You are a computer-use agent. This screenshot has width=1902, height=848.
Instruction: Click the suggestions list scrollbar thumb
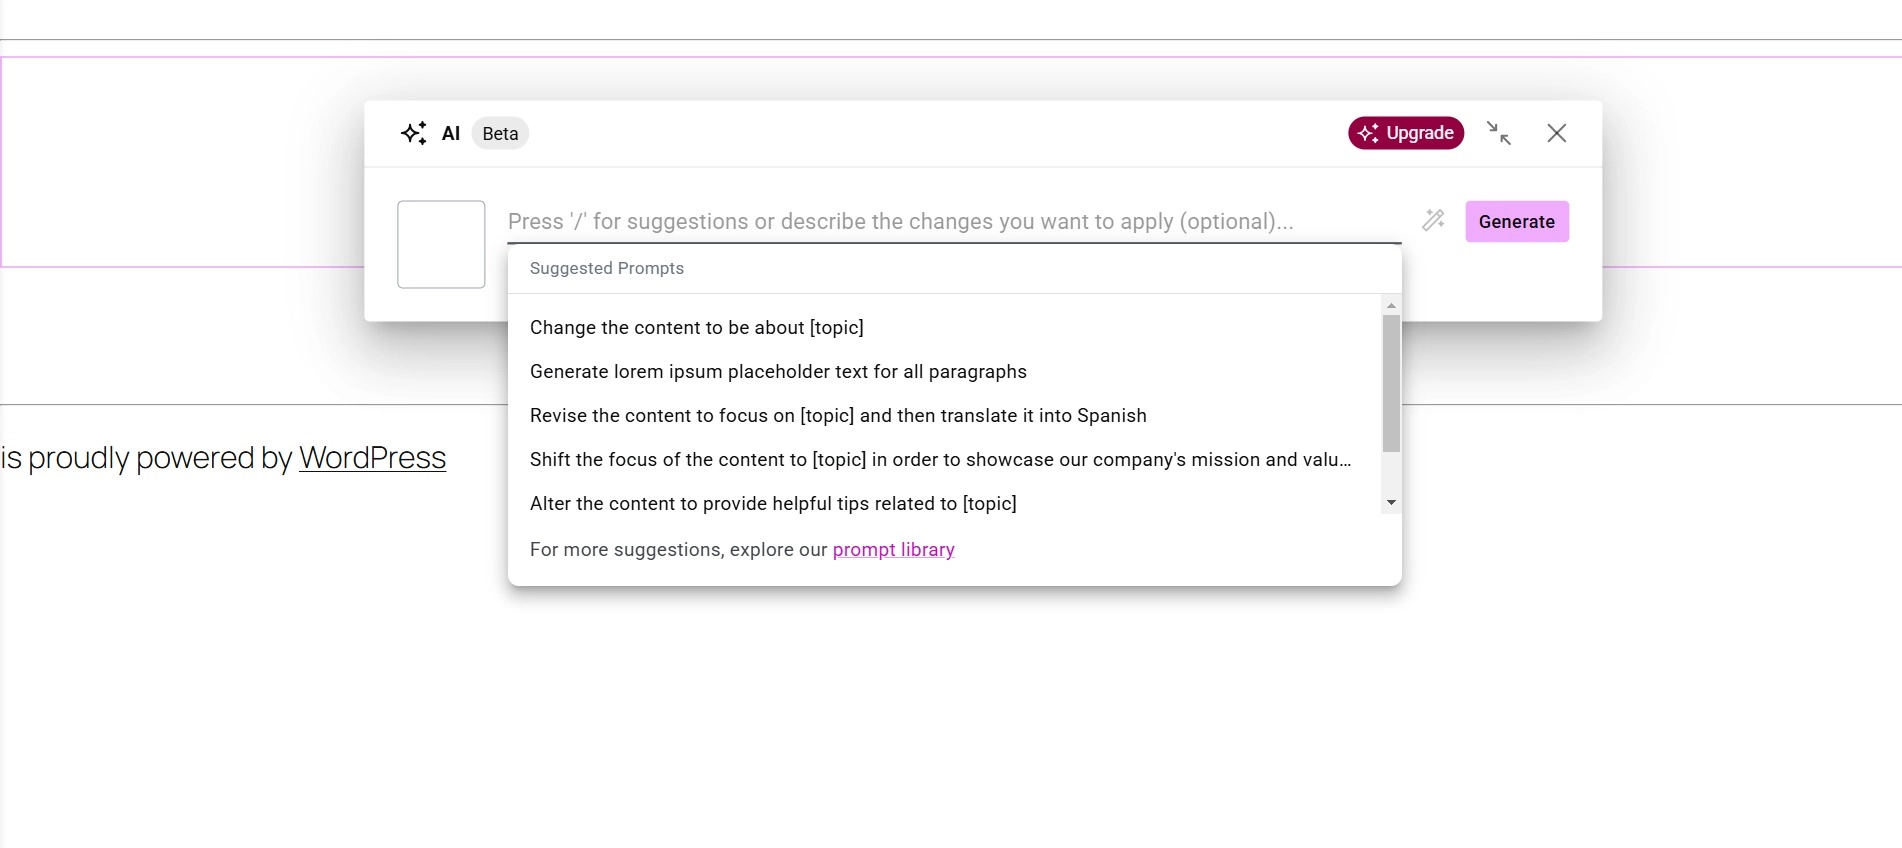point(1391,383)
